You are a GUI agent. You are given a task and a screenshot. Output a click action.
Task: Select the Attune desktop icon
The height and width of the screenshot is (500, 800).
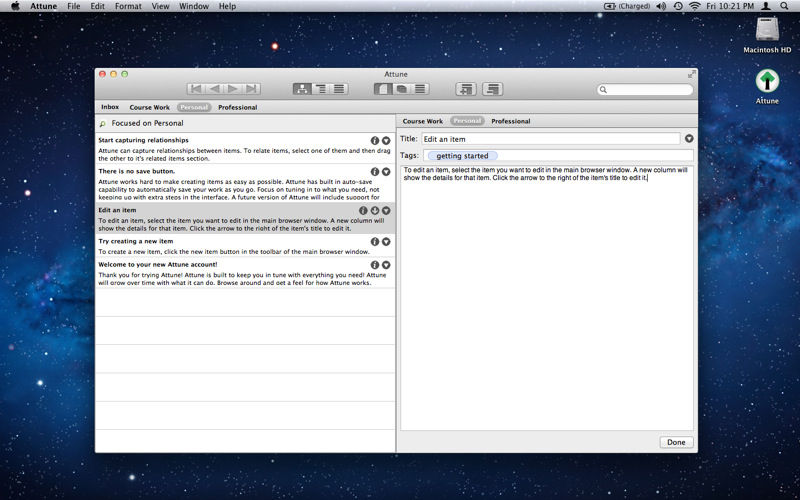(767, 87)
